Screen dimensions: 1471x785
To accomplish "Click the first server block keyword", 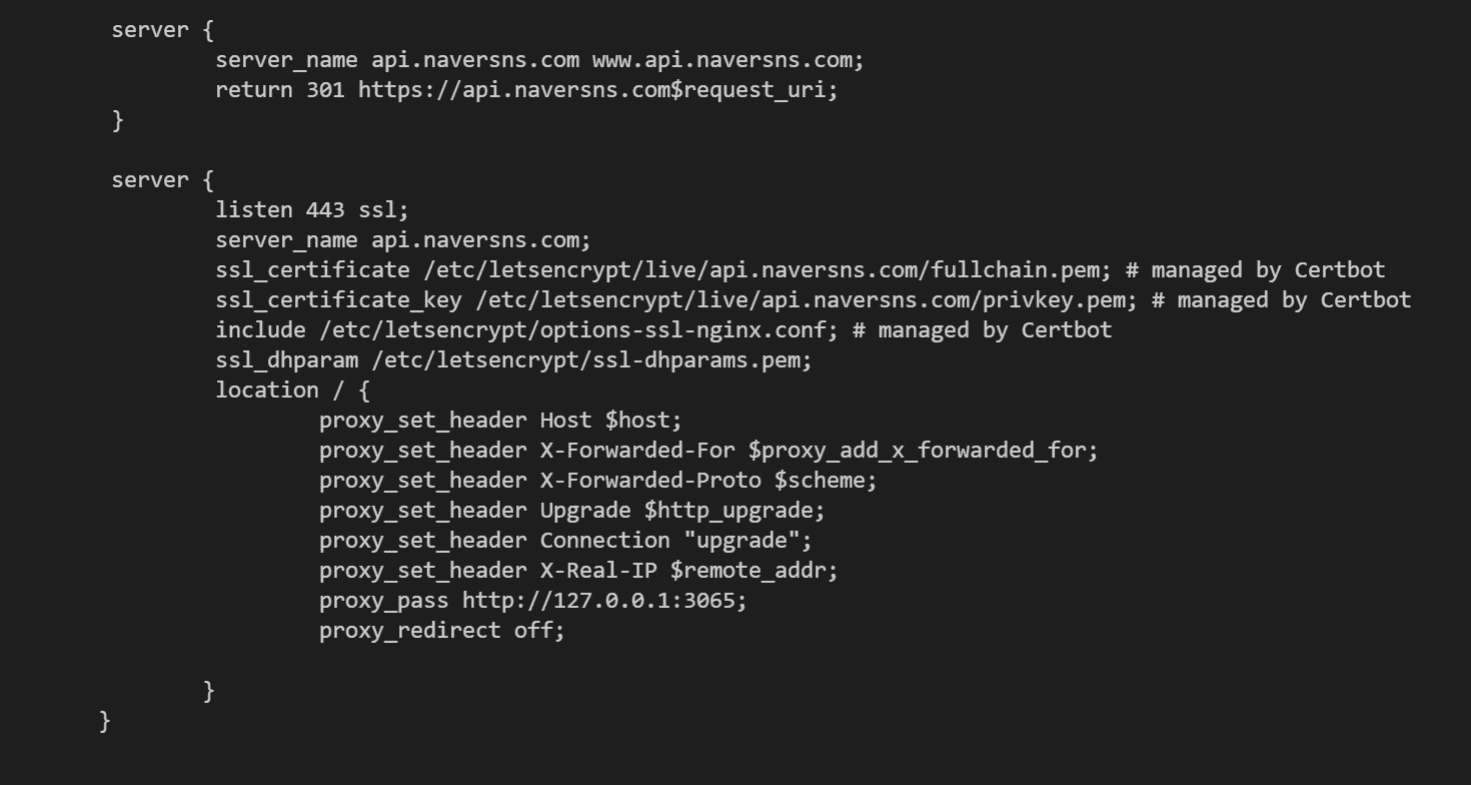I will click(x=149, y=30).
